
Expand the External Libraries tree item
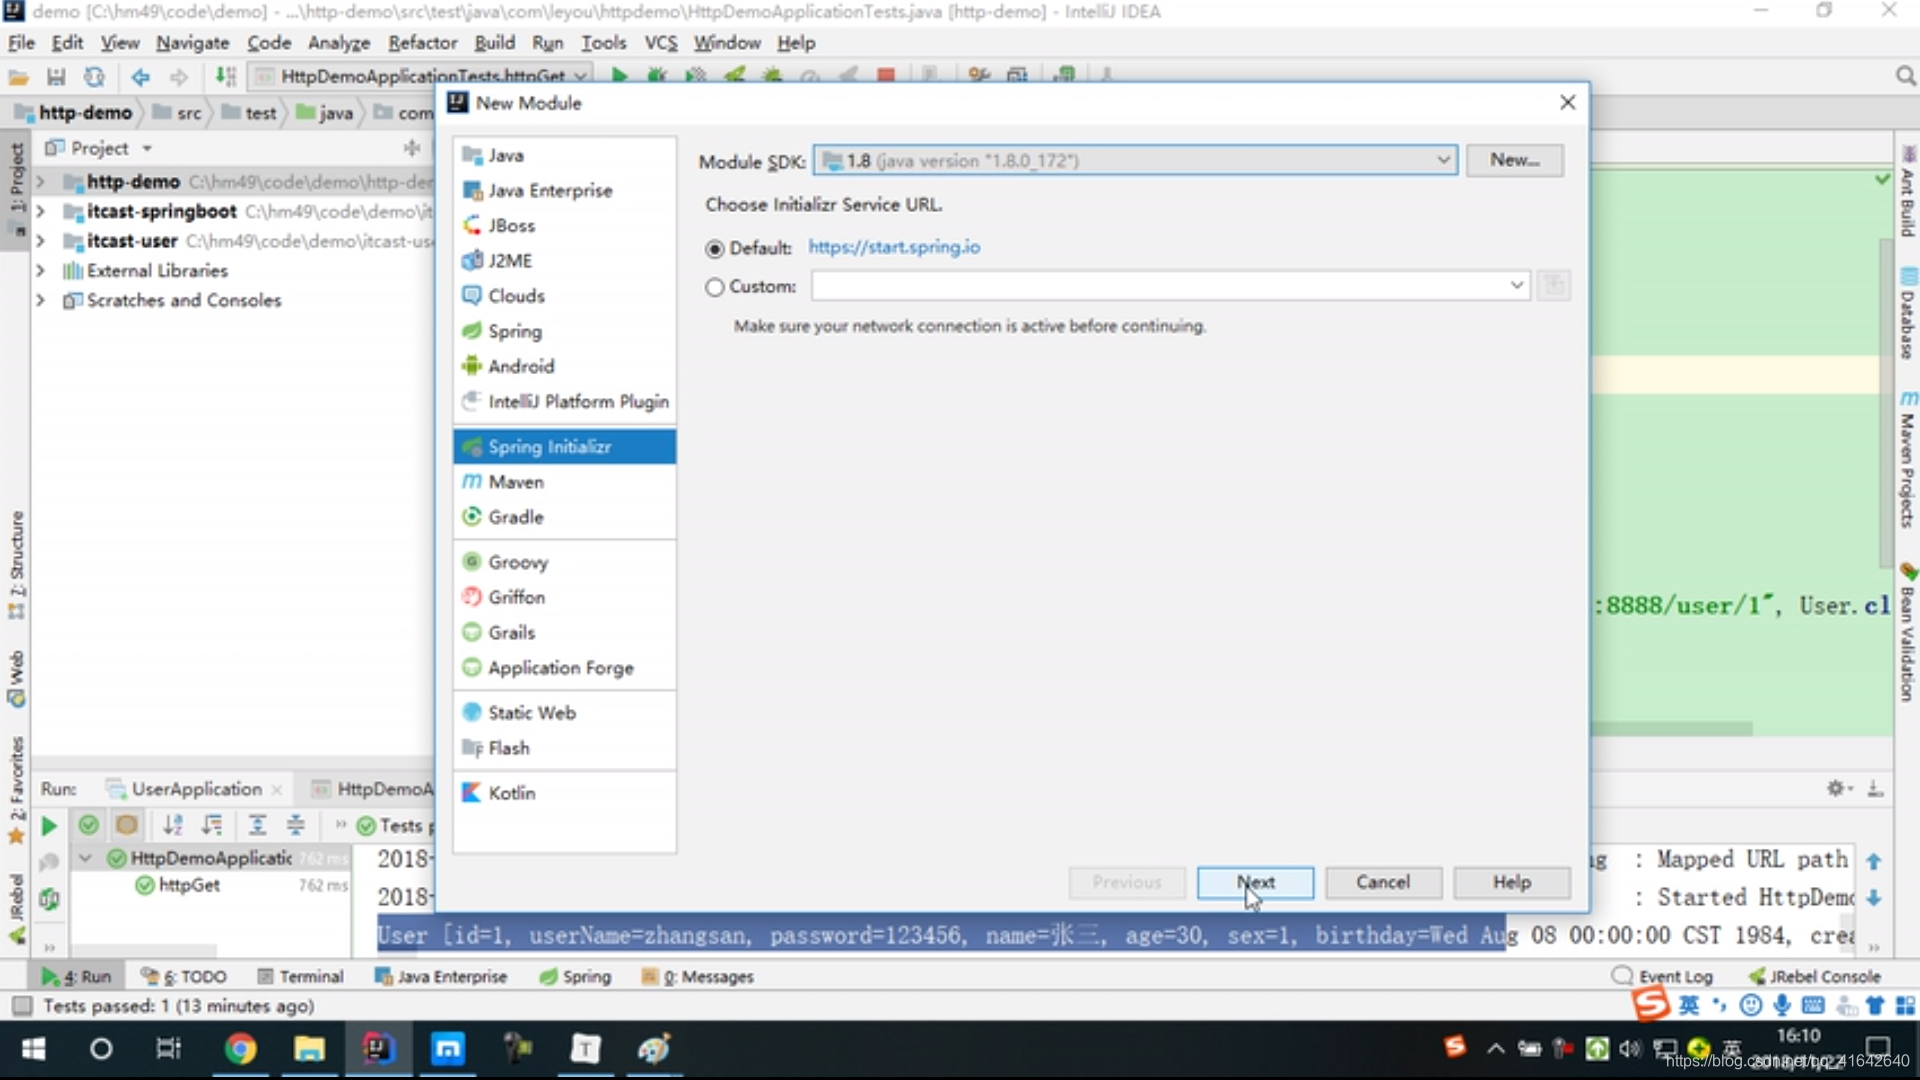(x=40, y=270)
